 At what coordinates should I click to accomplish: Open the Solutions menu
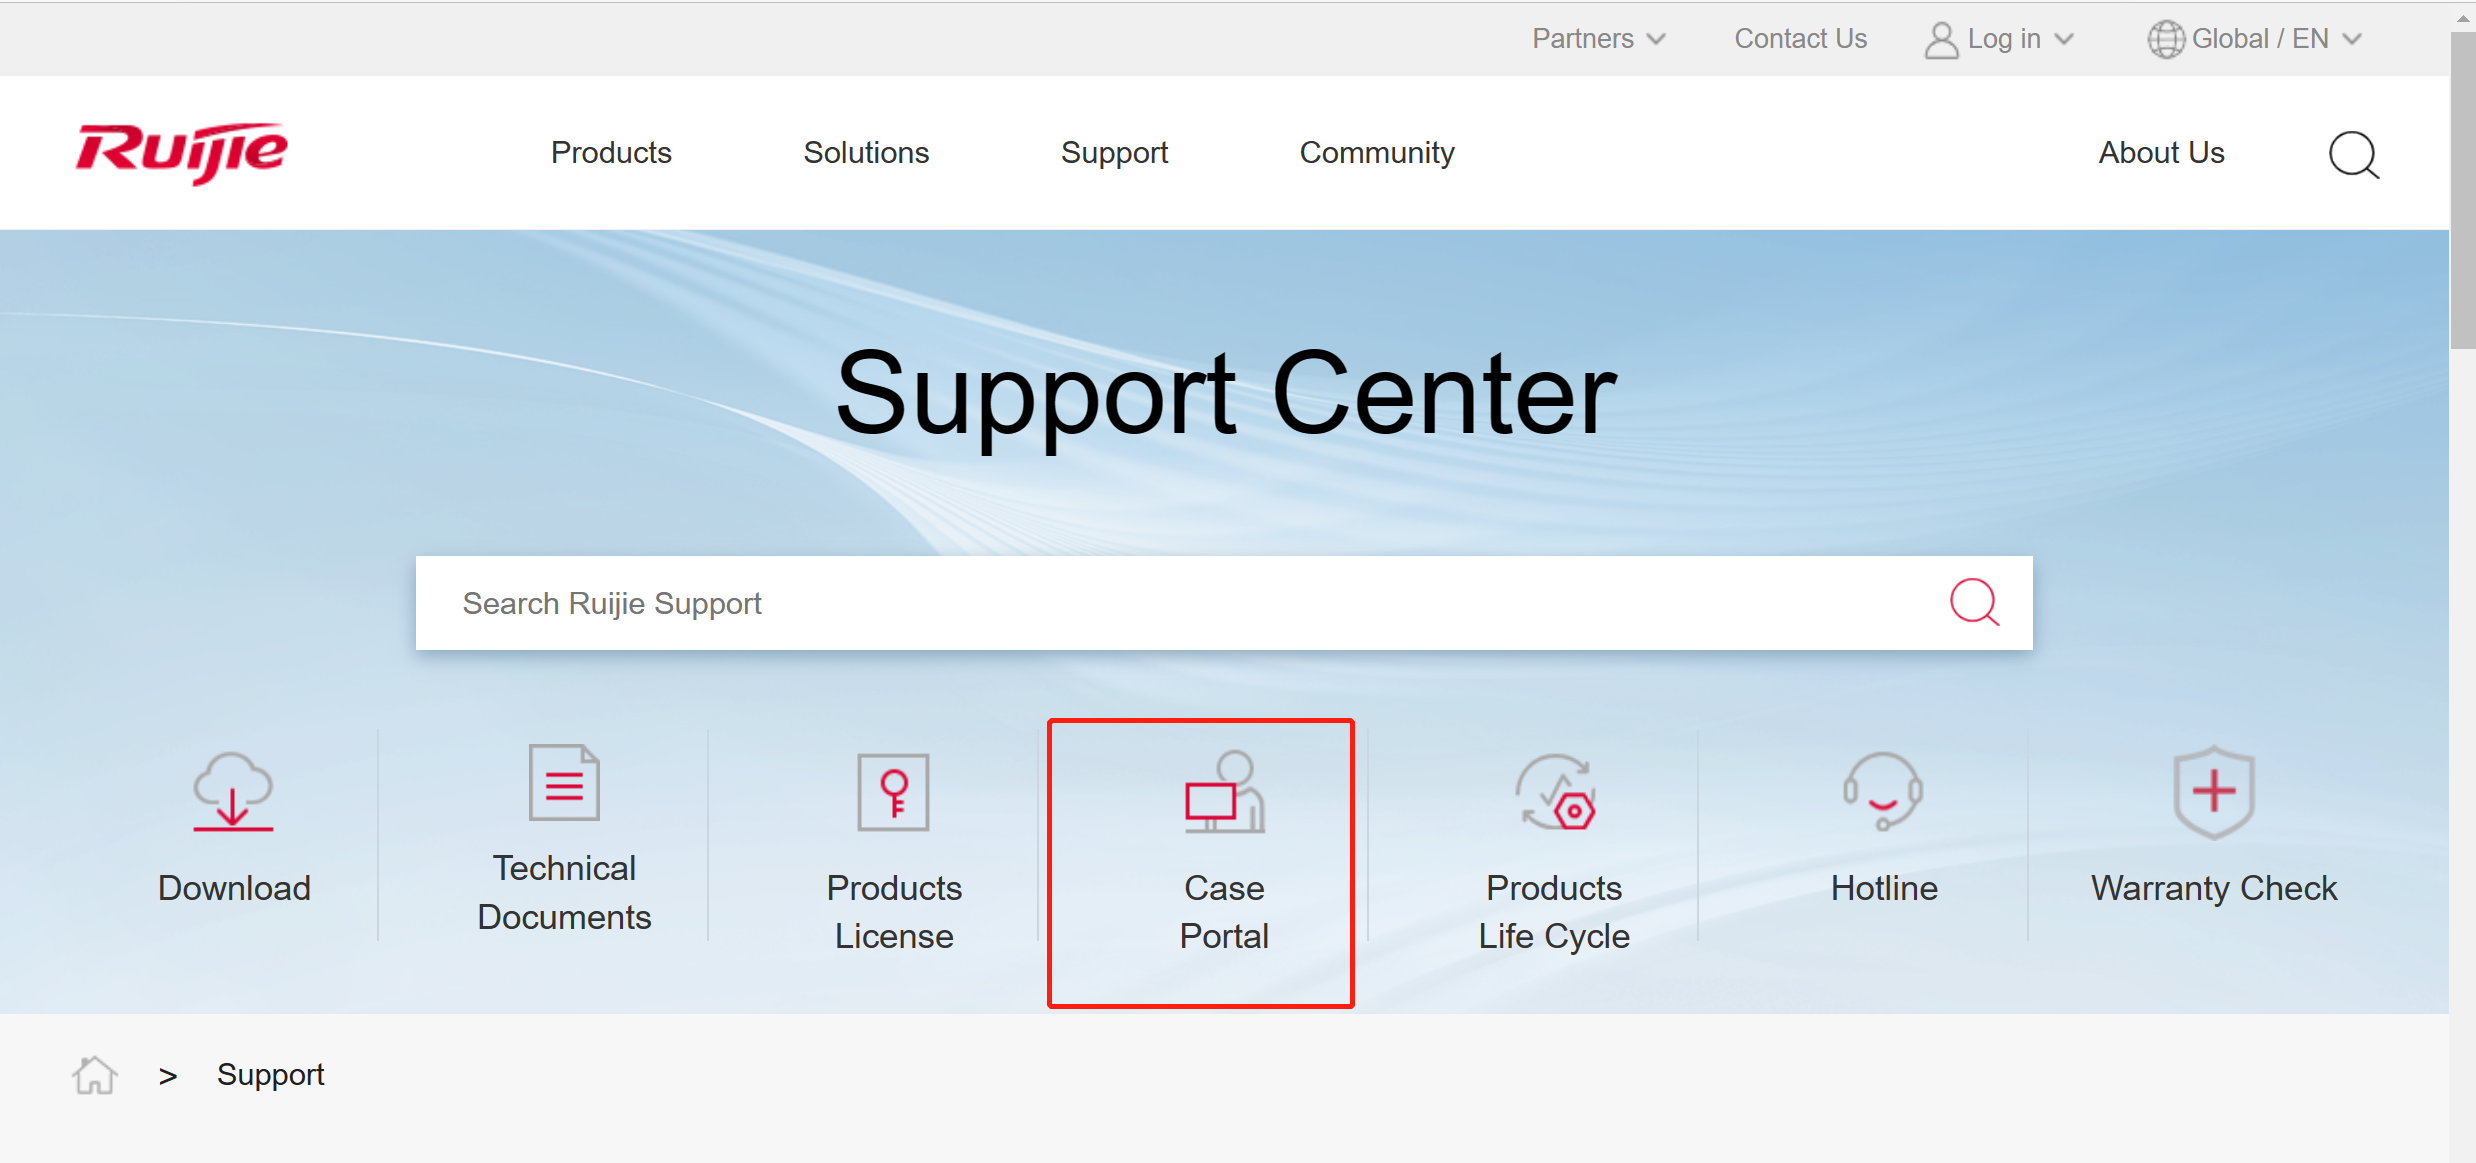click(866, 152)
